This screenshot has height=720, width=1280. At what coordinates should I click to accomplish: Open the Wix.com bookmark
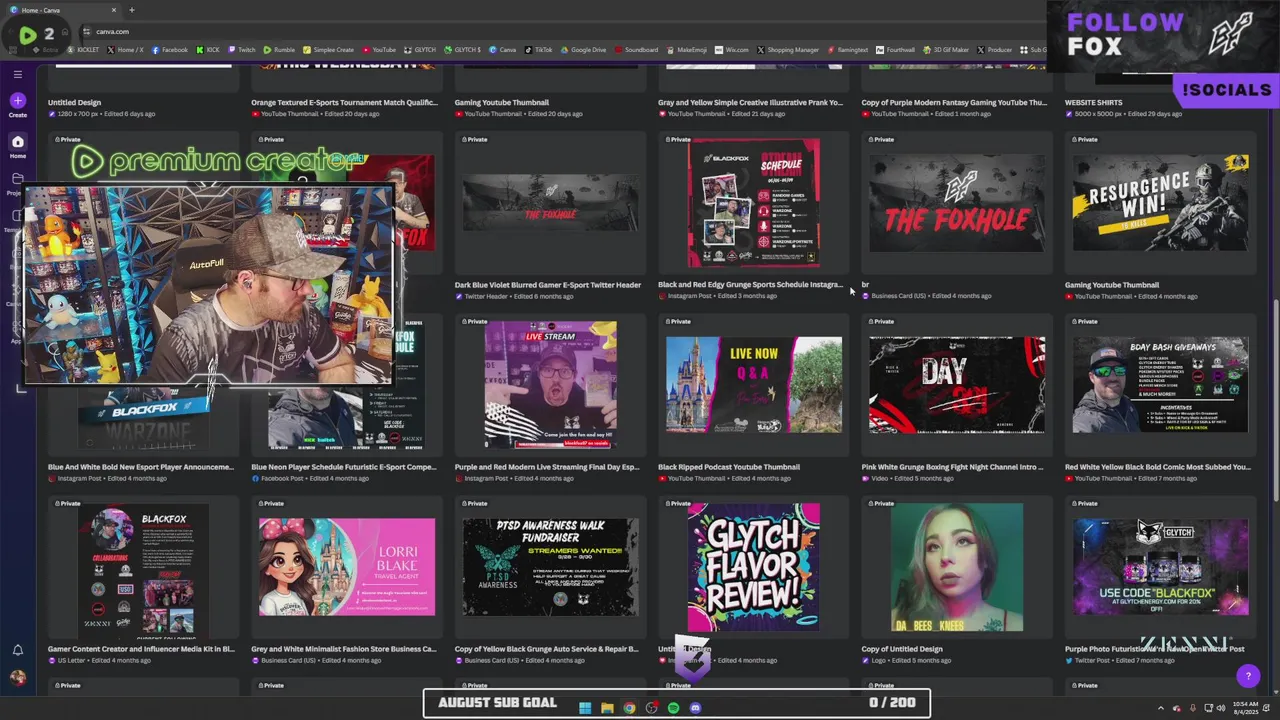point(732,49)
